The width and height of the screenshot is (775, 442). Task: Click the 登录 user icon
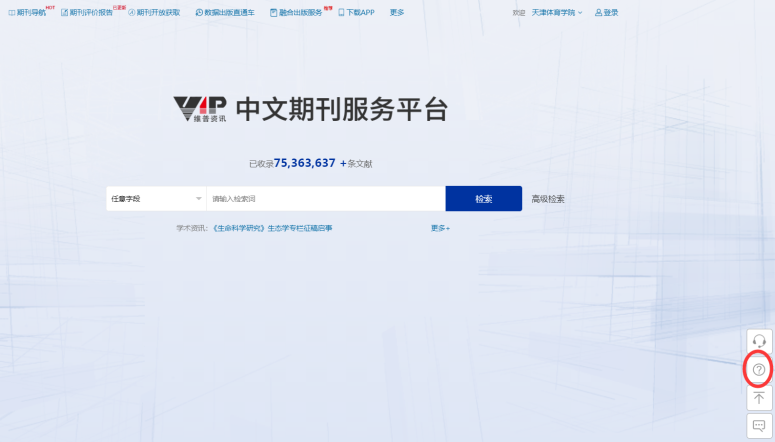tap(598, 12)
